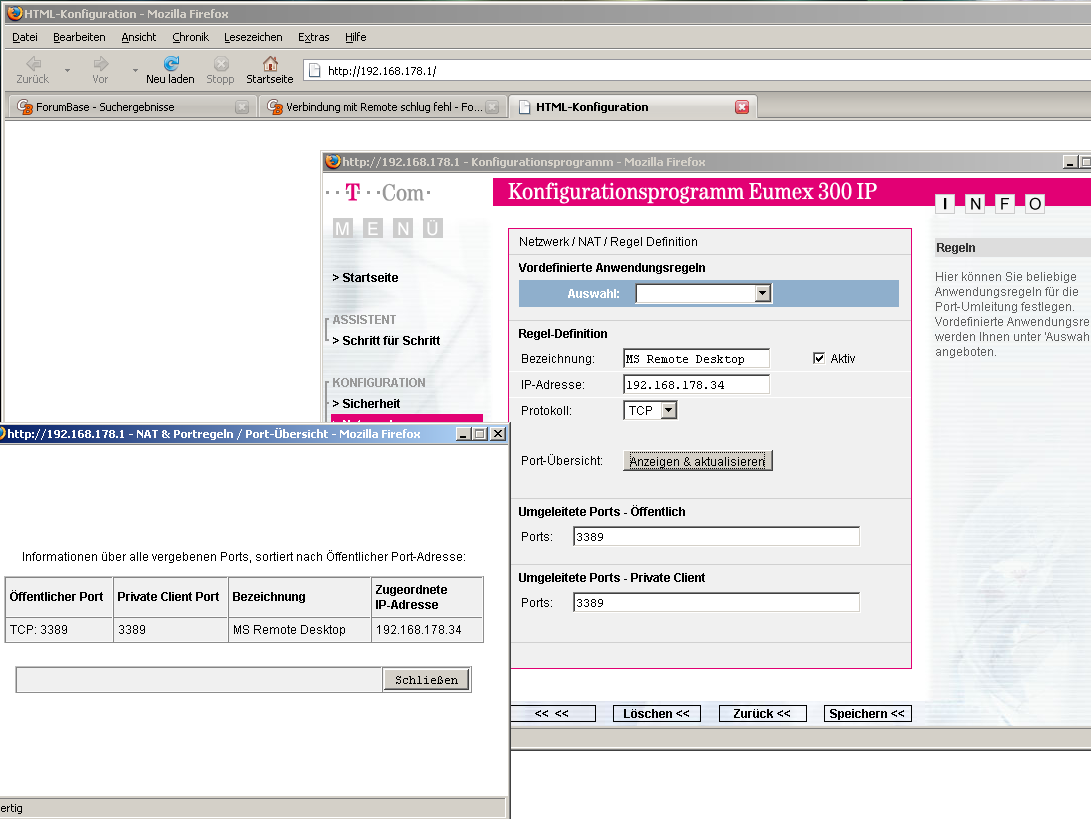Click the O letter tile in INFO header
The width and height of the screenshot is (1091, 819).
1035,203
